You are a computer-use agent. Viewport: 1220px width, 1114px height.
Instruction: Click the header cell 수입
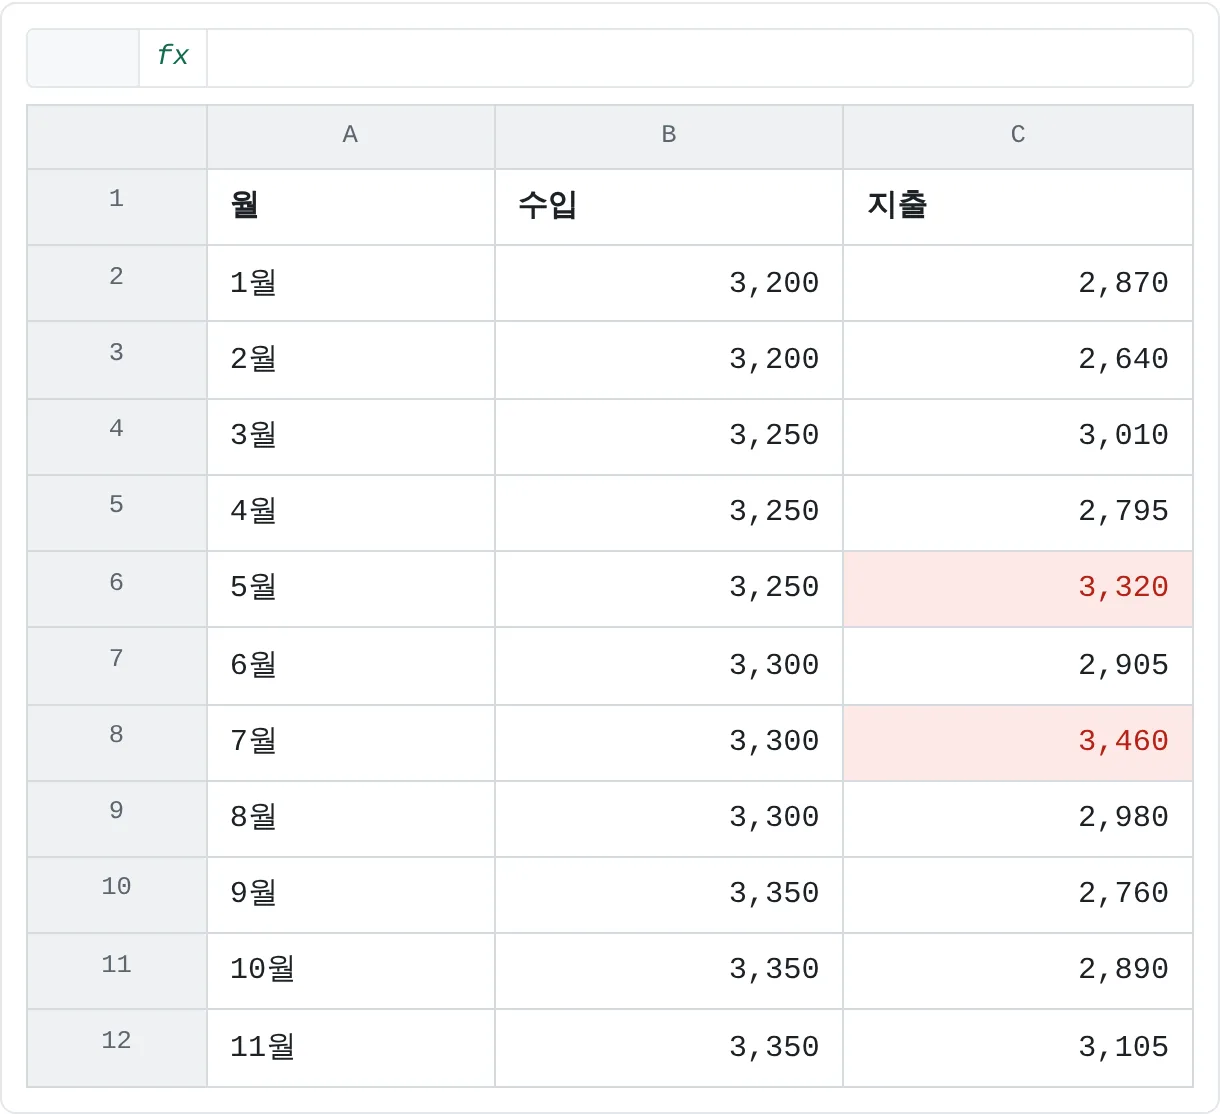[x=669, y=207]
